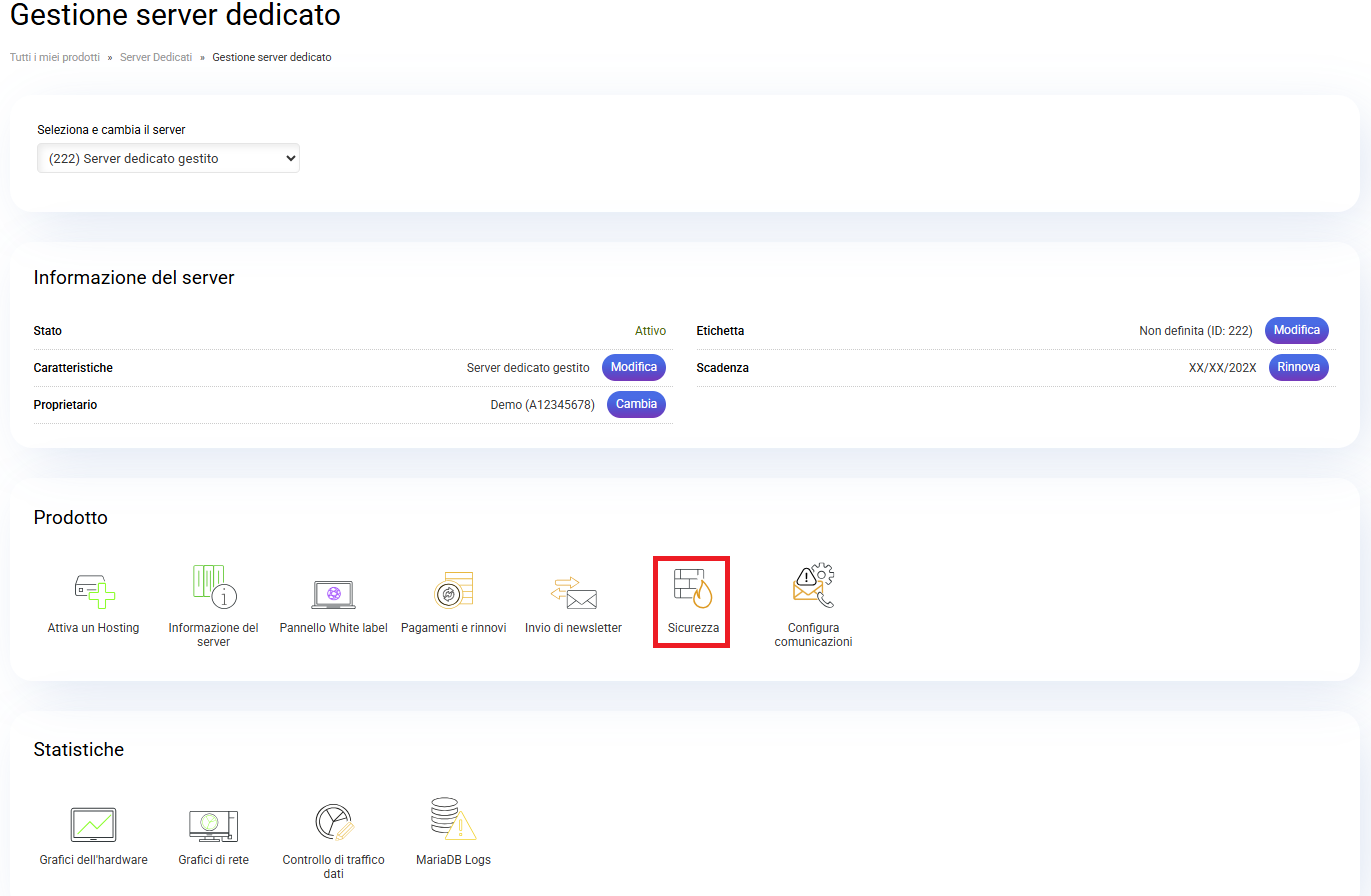This screenshot has height=896, width=1371.
Task: Open Configura comunicazioni icon
Action: (x=813, y=587)
